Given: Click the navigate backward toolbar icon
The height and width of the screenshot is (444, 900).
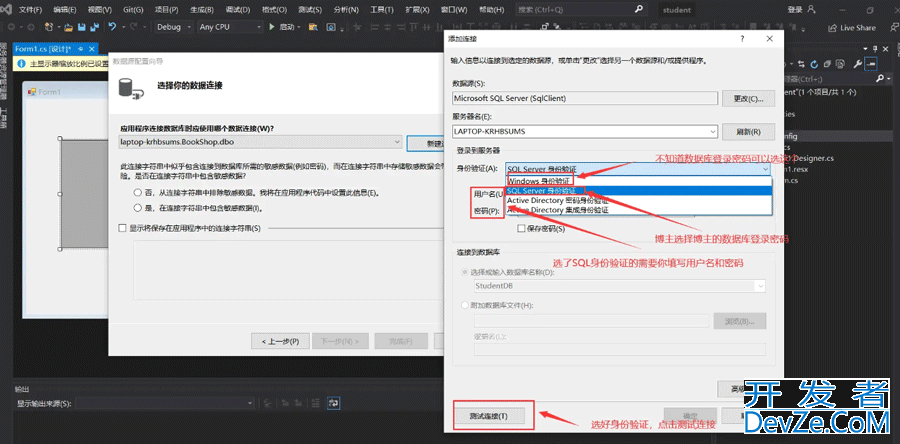Looking at the screenshot, I should pos(12,27).
